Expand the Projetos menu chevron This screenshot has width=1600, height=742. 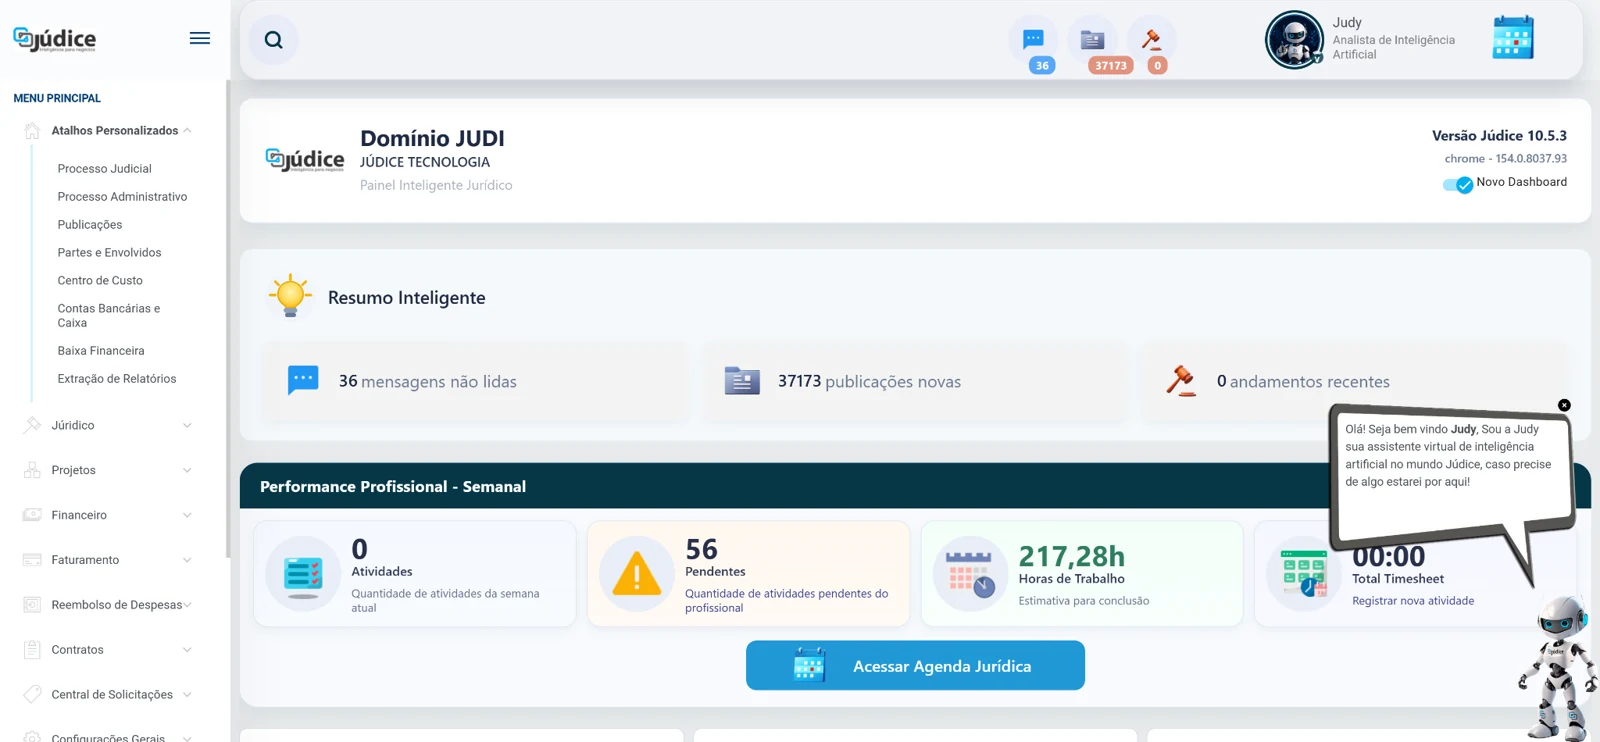tap(187, 471)
